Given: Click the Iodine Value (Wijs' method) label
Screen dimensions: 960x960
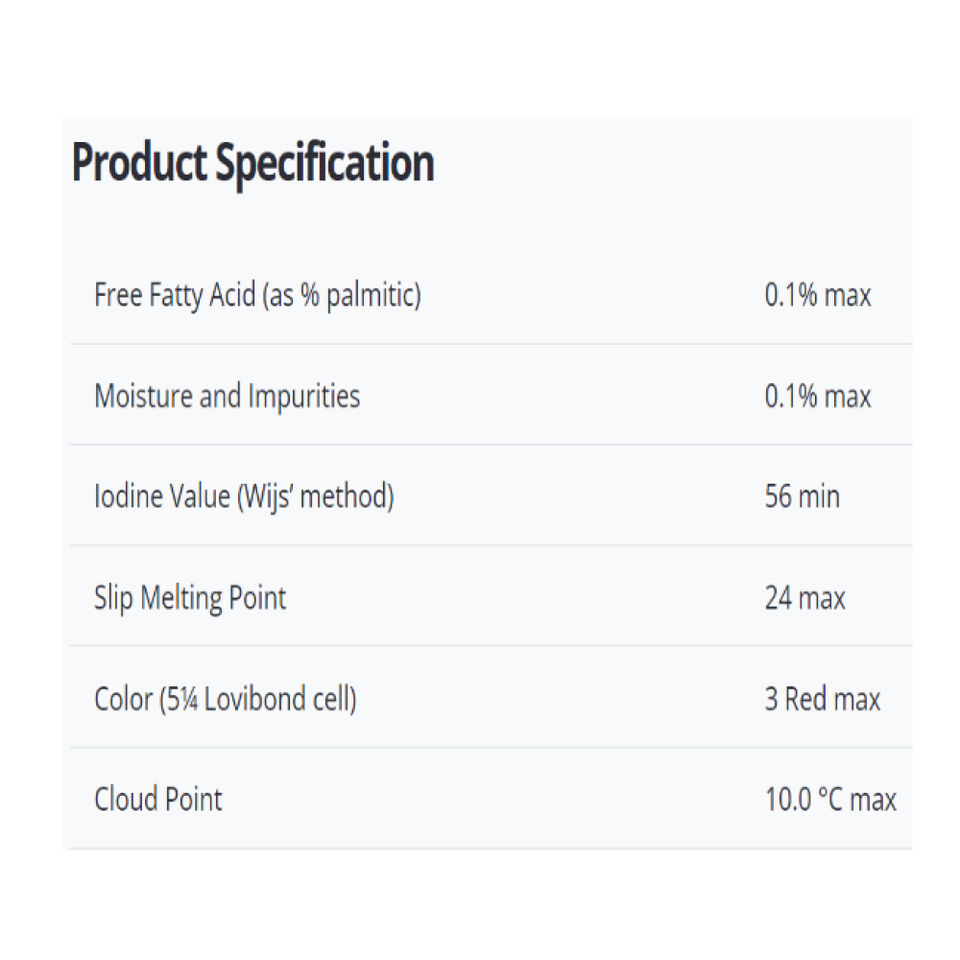Looking at the screenshot, I should coord(244,496).
